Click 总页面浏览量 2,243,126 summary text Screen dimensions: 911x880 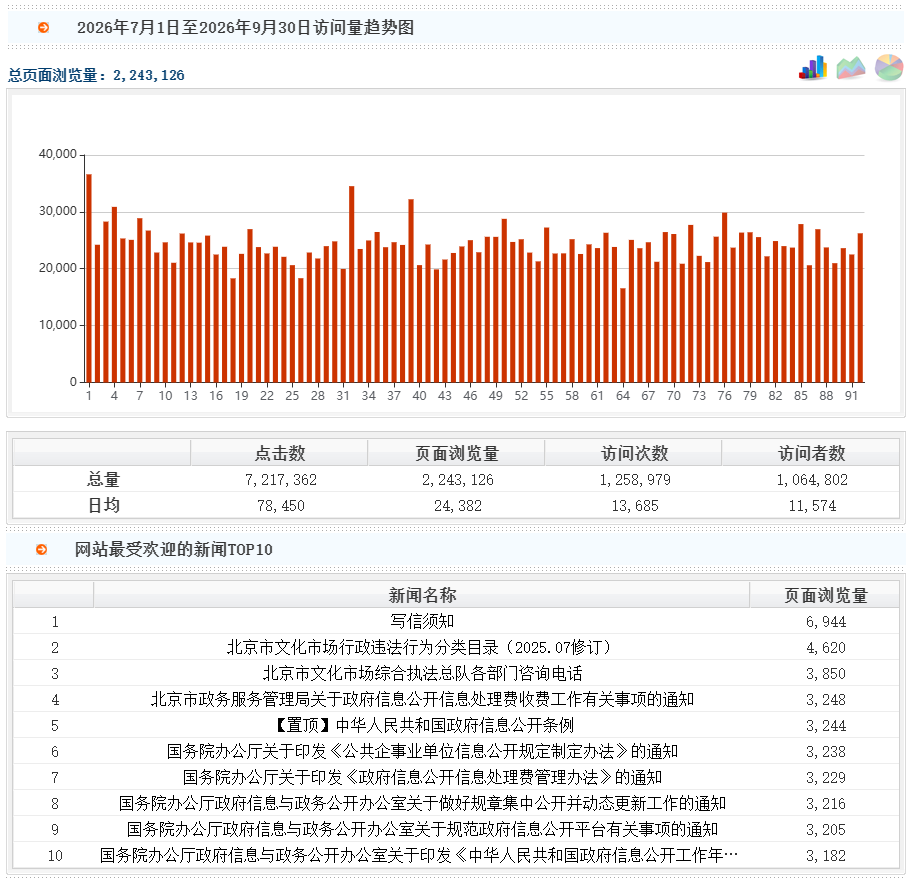click(x=96, y=76)
